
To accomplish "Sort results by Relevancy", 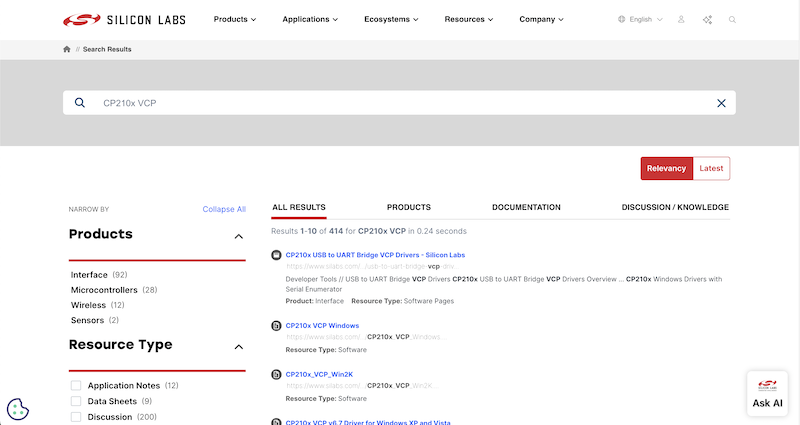I will tap(666, 168).
